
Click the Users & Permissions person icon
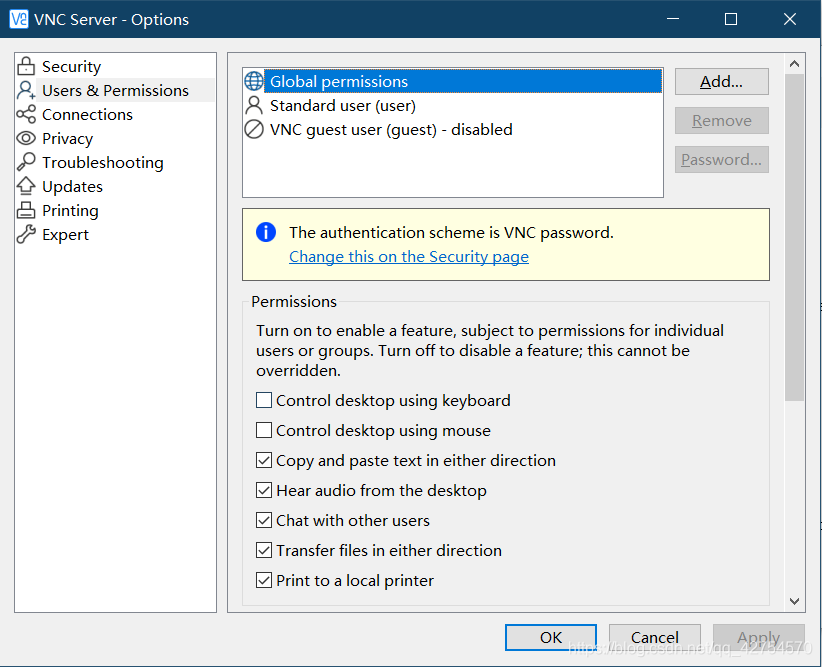[26, 90]
